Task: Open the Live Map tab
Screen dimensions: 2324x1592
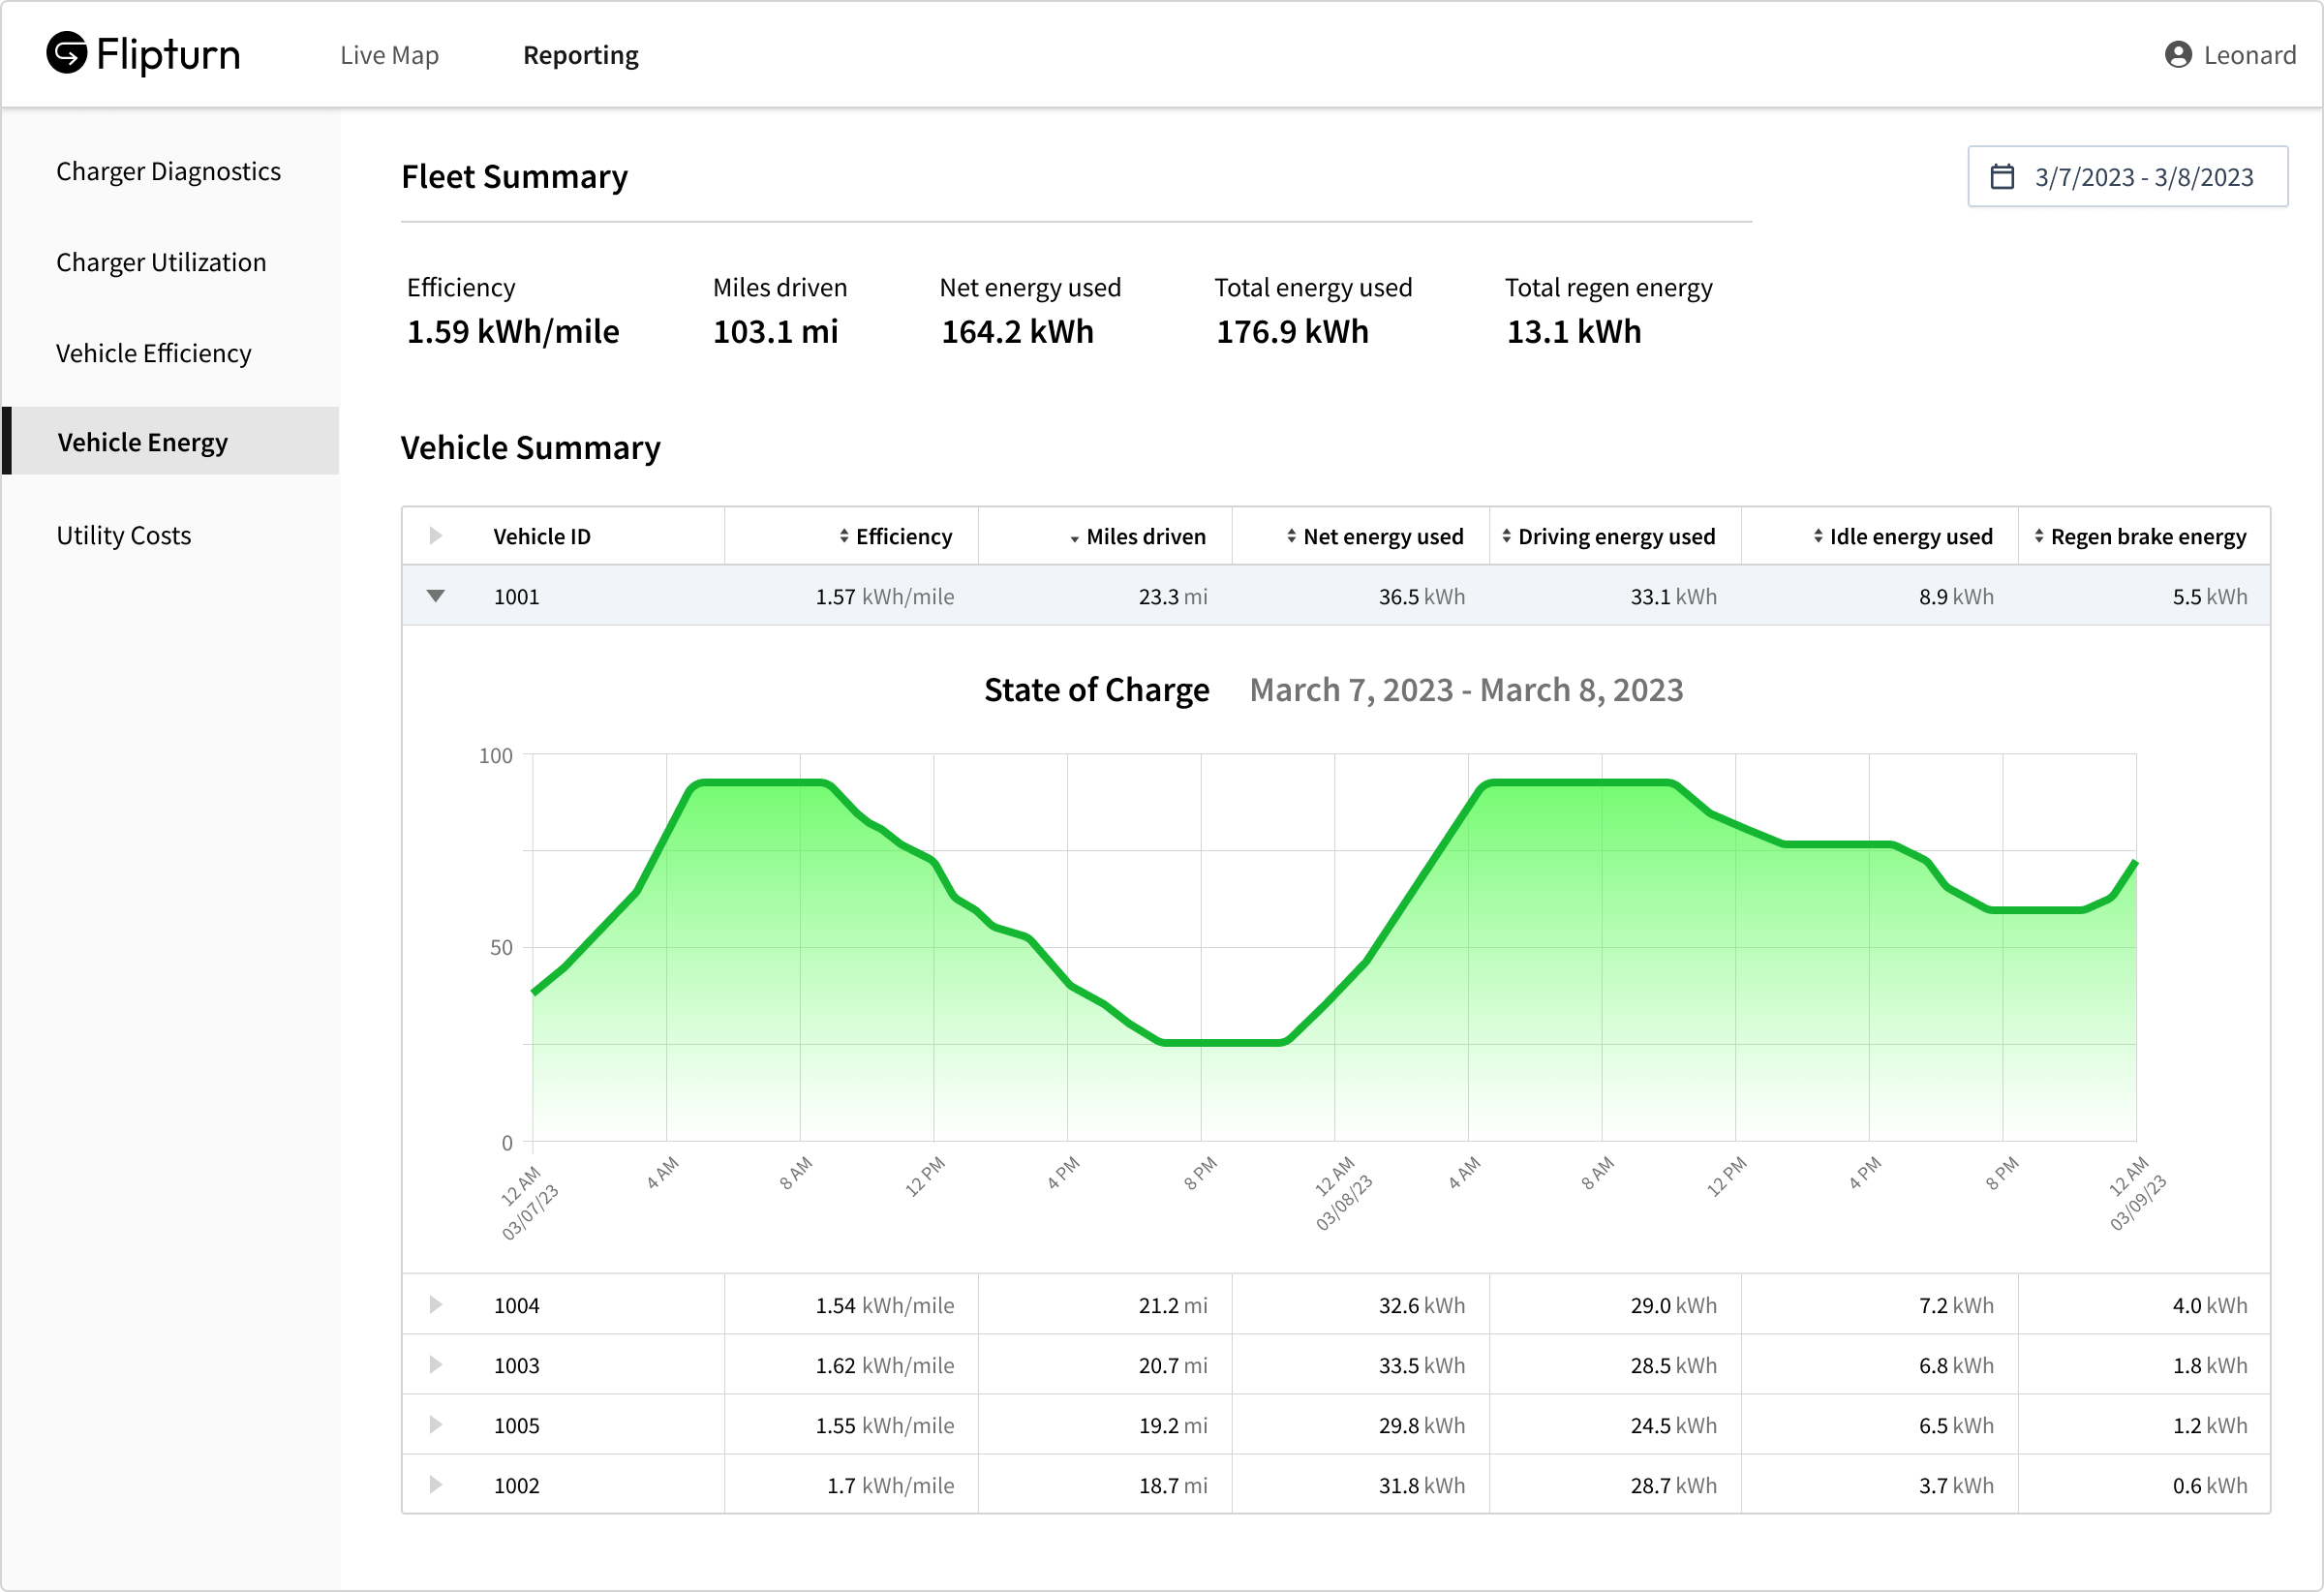Action: [x=389, y=55]
